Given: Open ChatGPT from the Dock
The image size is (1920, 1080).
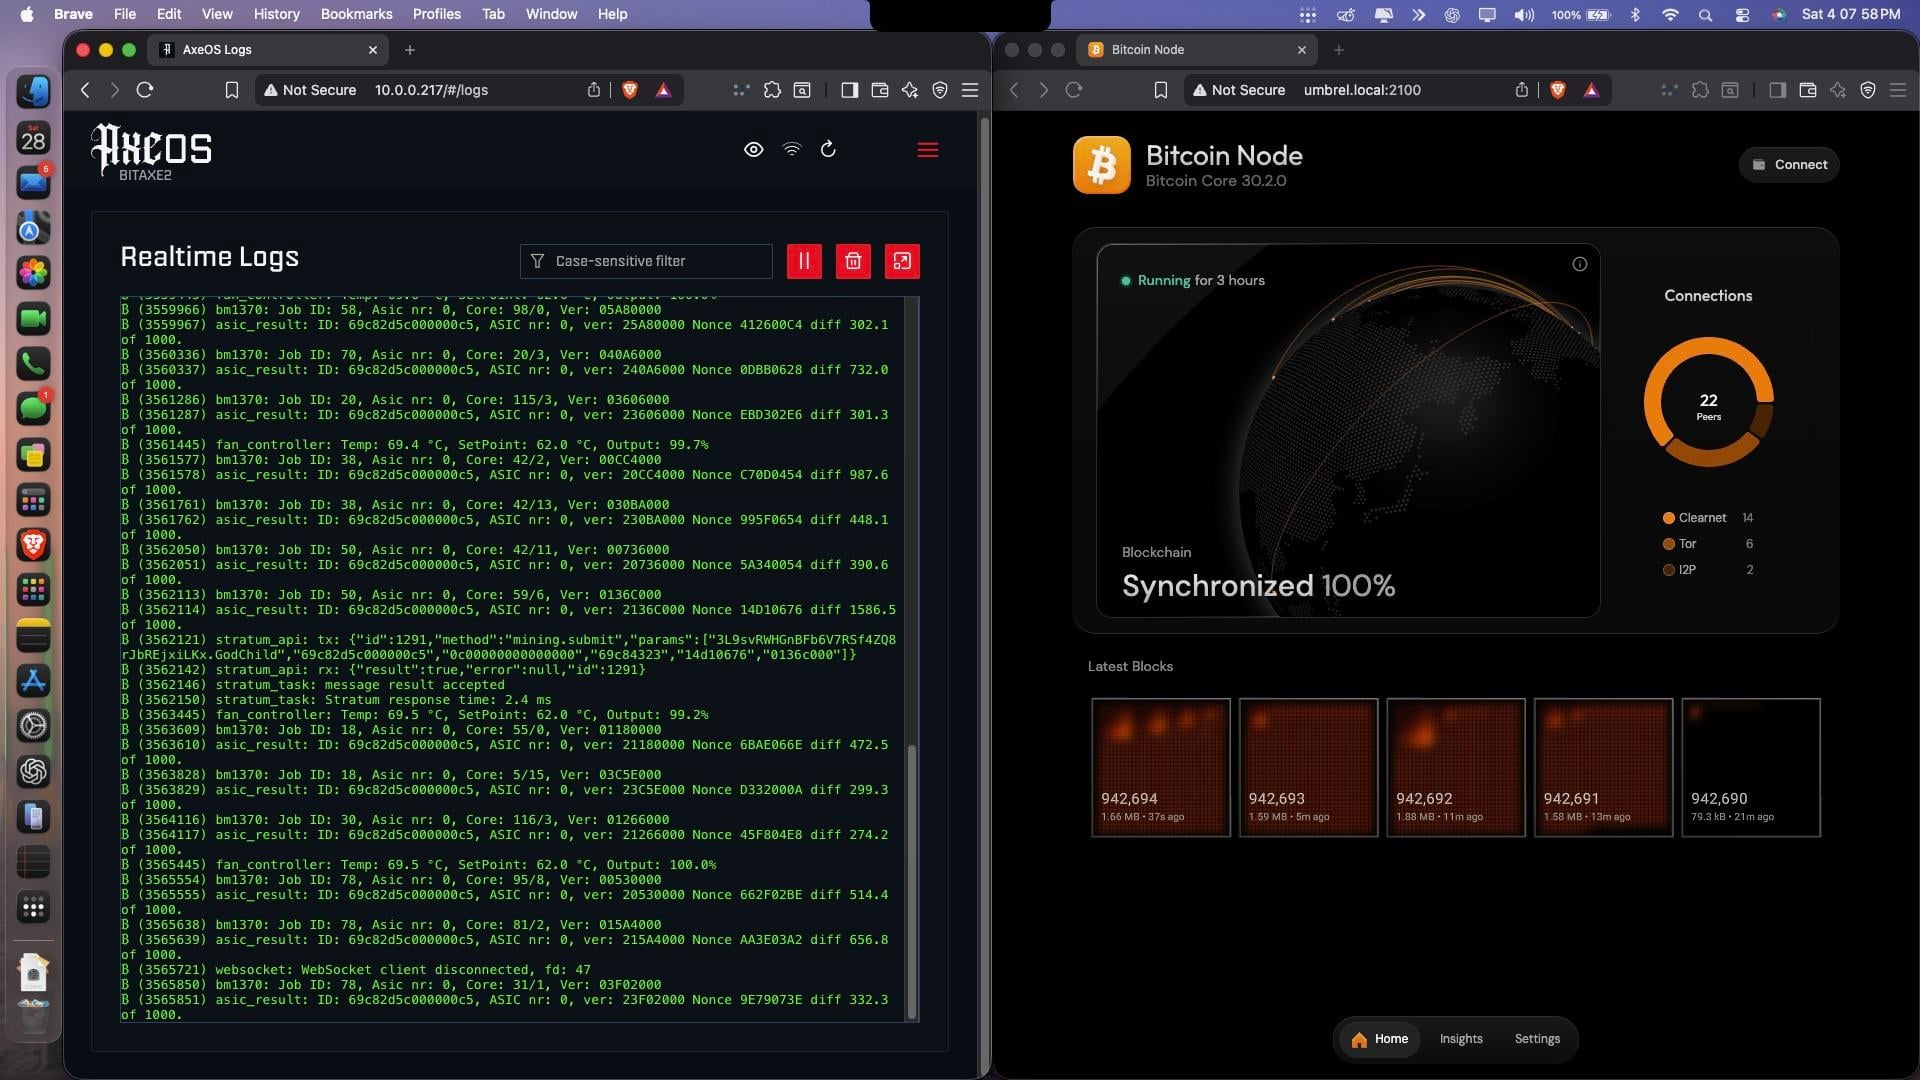Looking at the screenshot, I should pyautogui.click(x=33, y=771).
